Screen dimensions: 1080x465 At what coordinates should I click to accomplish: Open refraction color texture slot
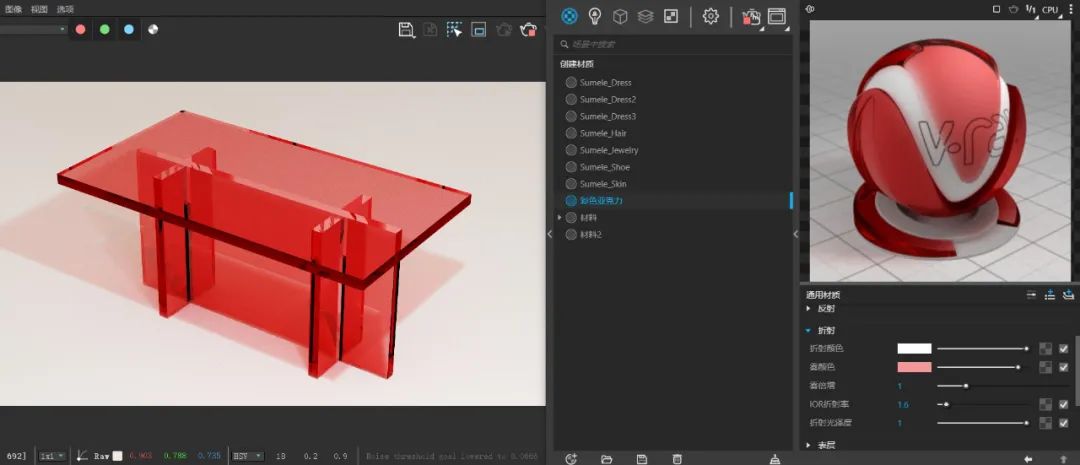(1046, 349)
